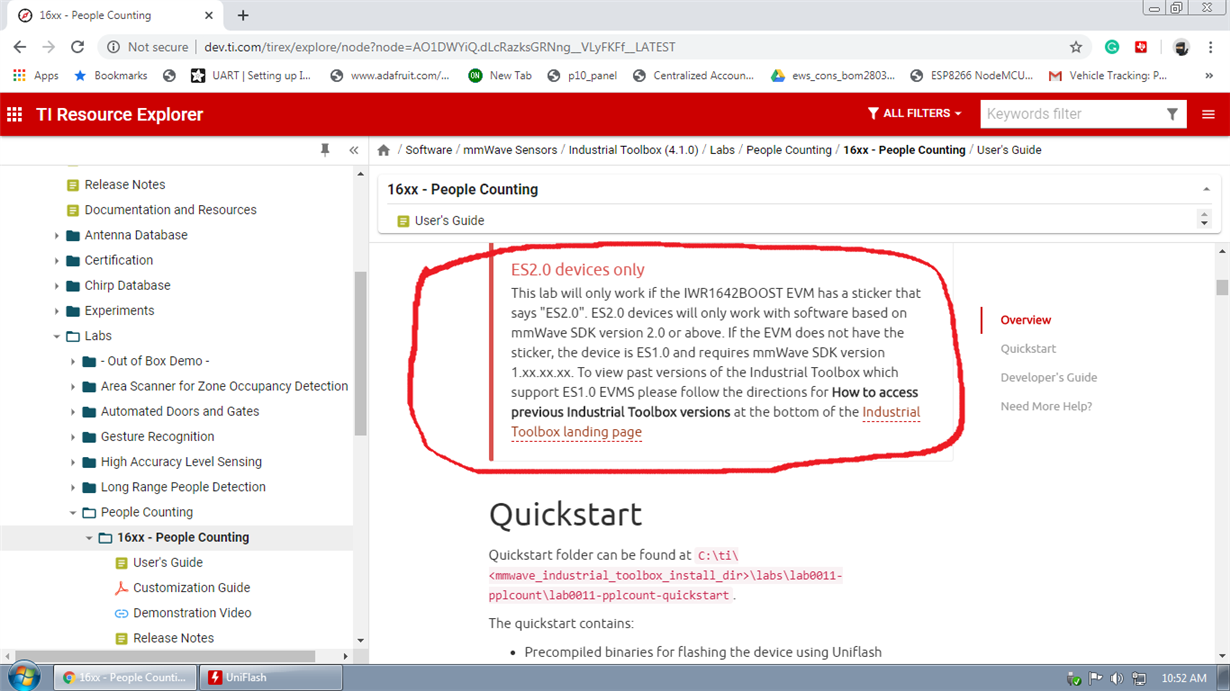Open the Vehicle Tracking Gmail bookmark
1230x691 pixels.
tap(1108, 75)
